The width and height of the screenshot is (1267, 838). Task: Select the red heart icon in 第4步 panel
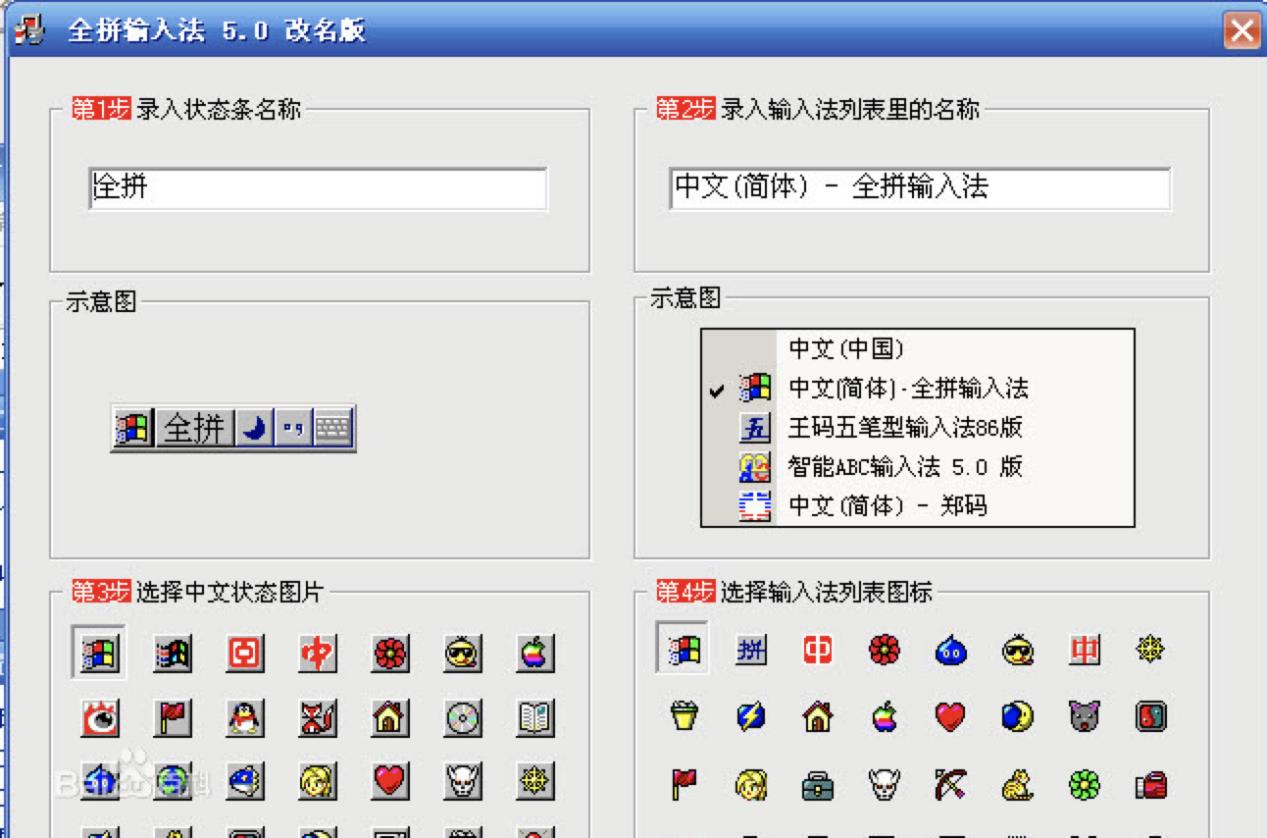coord(951,717)
